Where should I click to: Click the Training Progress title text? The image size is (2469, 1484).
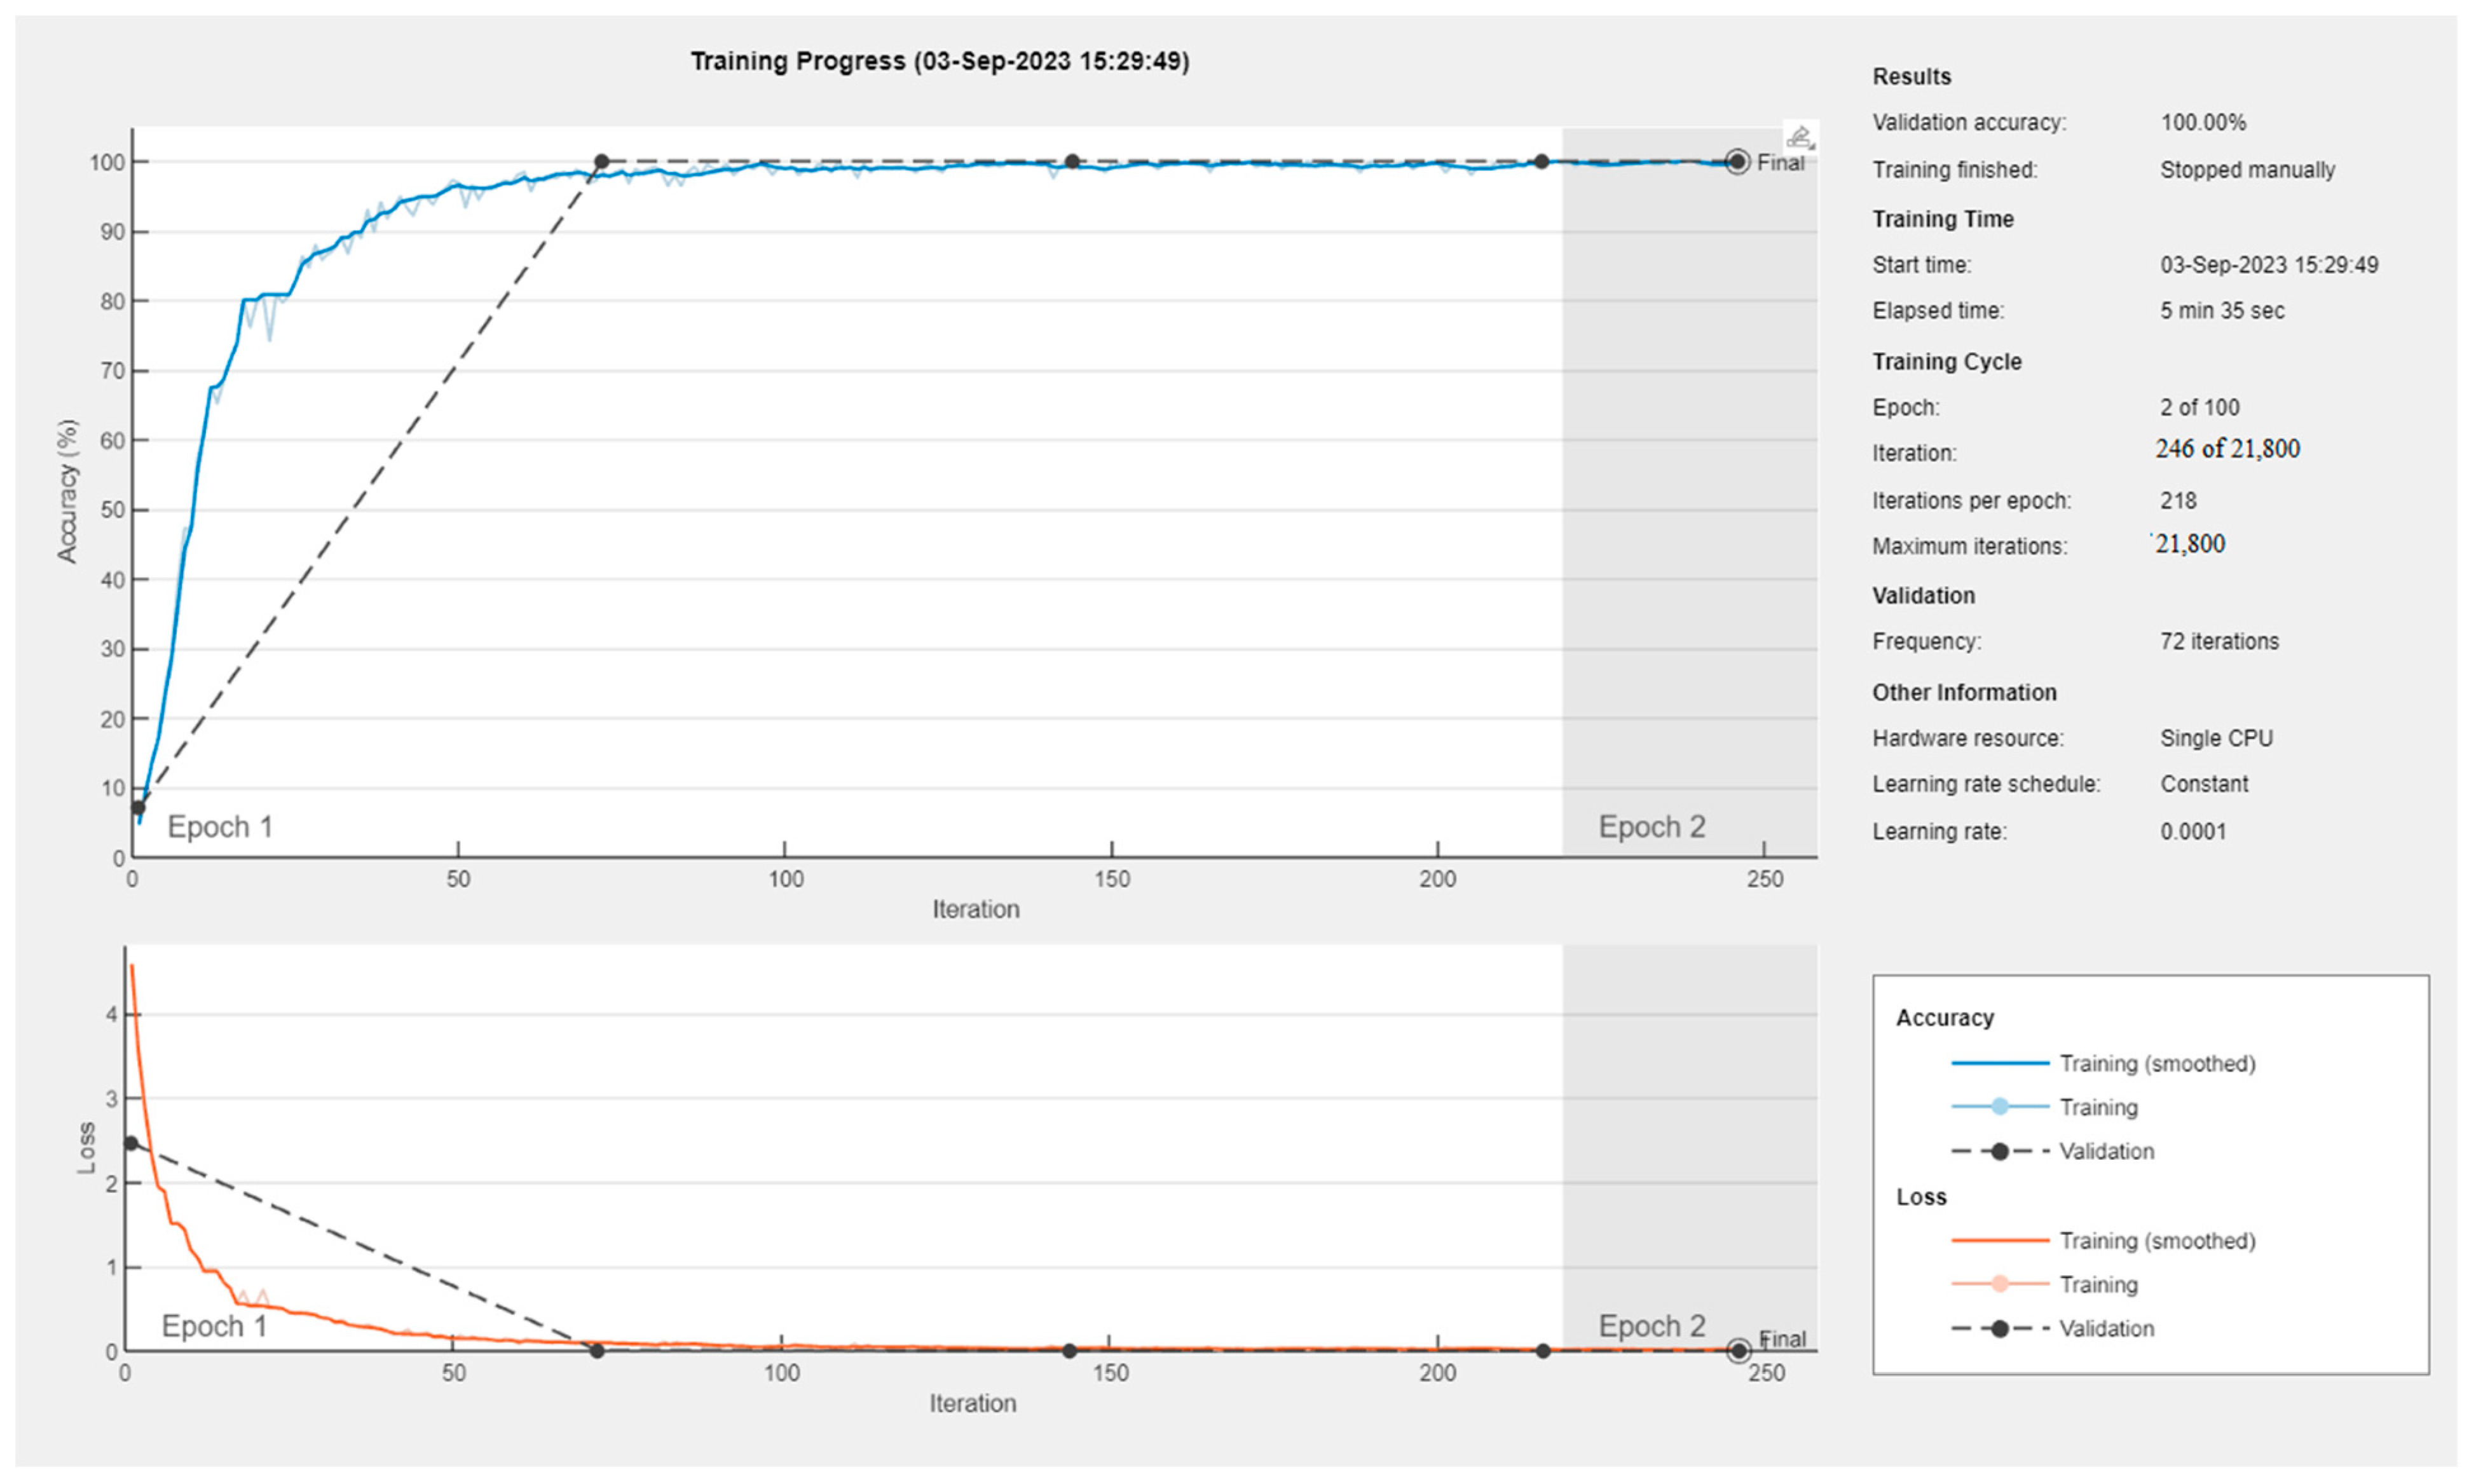coord(939,61)
